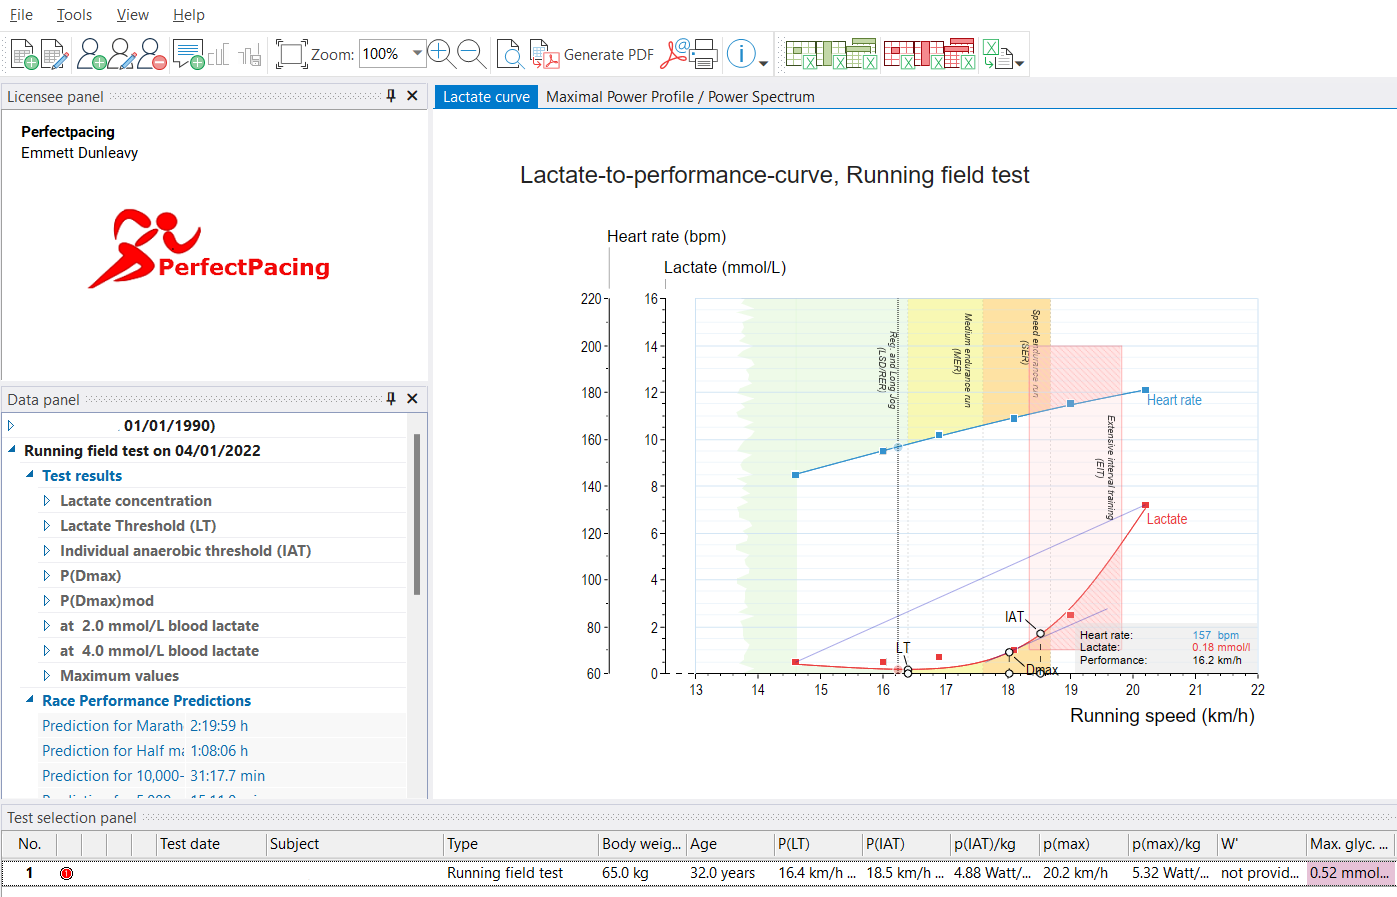1397x897 pixels.
Task: Expand the Lactate concentration tree entry
Action: (x=48, y=500)
